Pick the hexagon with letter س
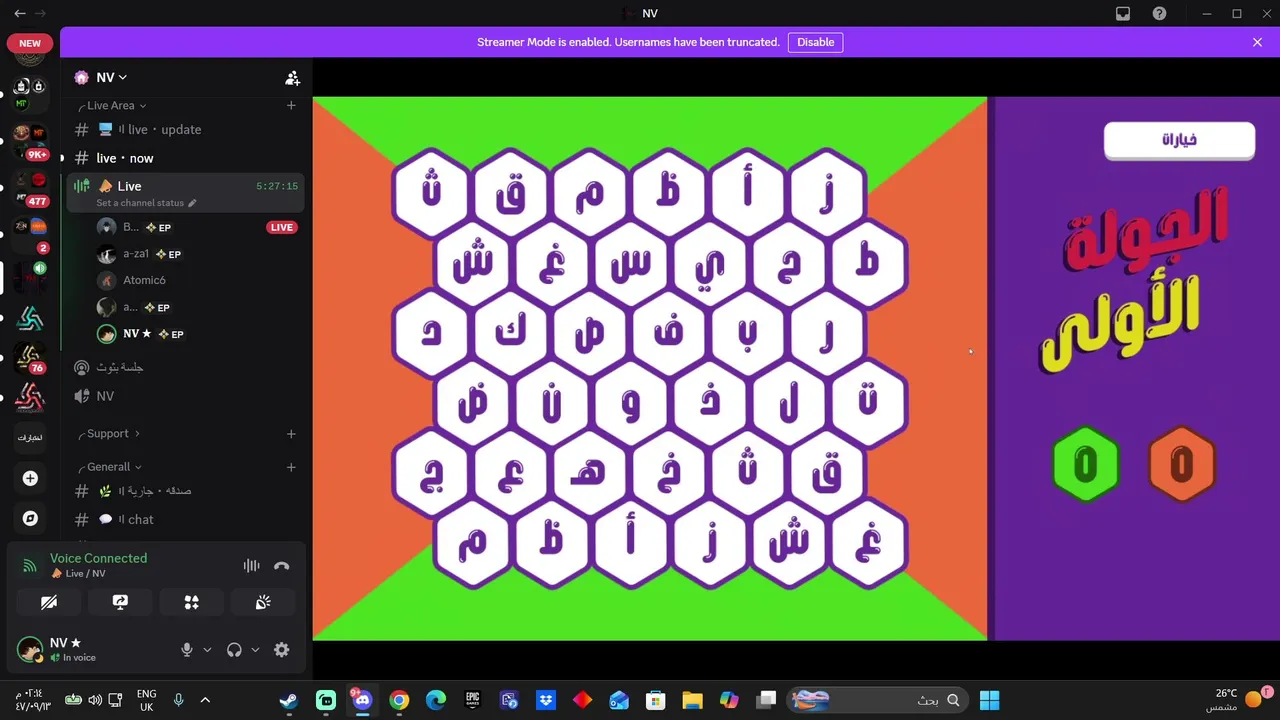The height and width of the screenshot is (720, 1280). (x=630, y=264)
